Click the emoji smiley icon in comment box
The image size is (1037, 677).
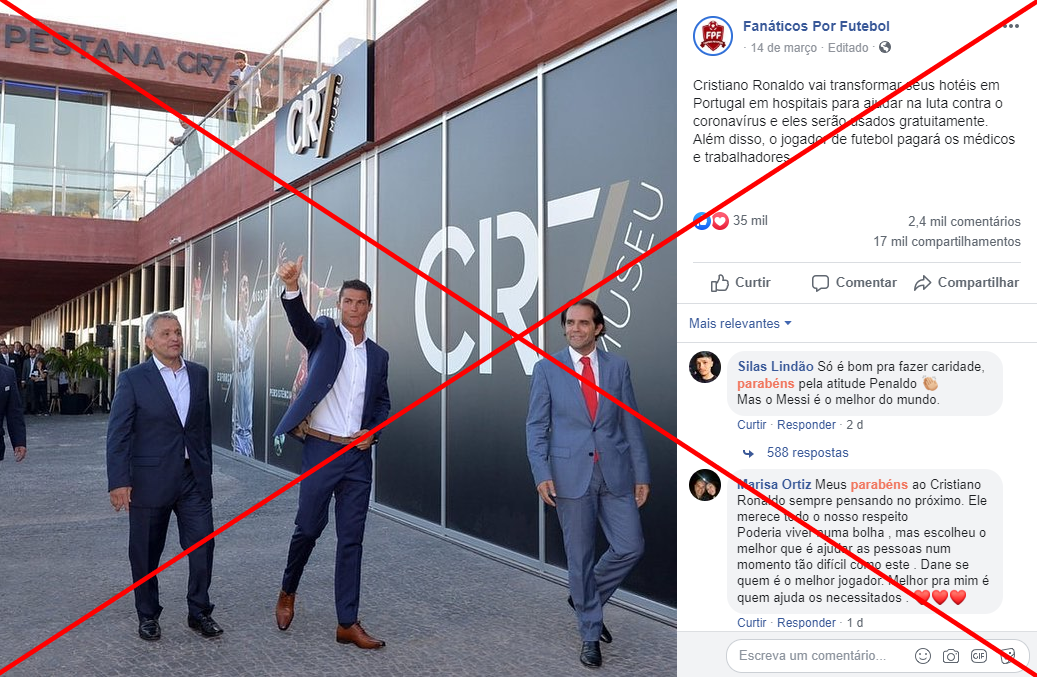pyautogui.click(x=923, y=655)
